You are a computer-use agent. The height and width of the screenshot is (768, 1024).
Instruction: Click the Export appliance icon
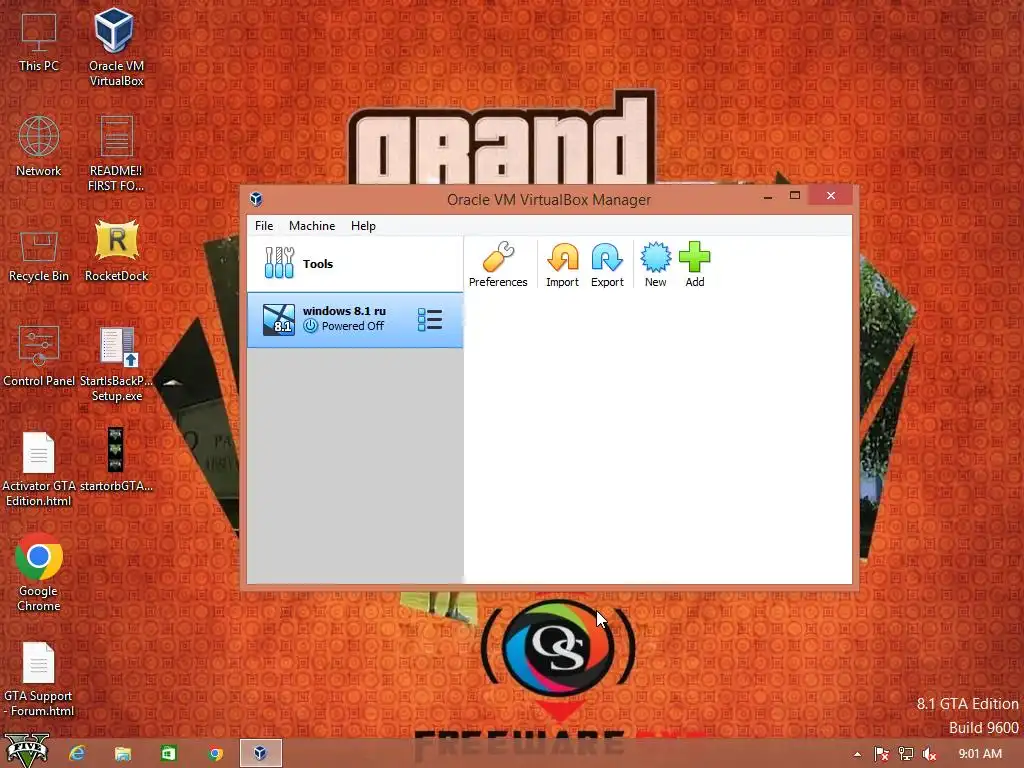607,264
